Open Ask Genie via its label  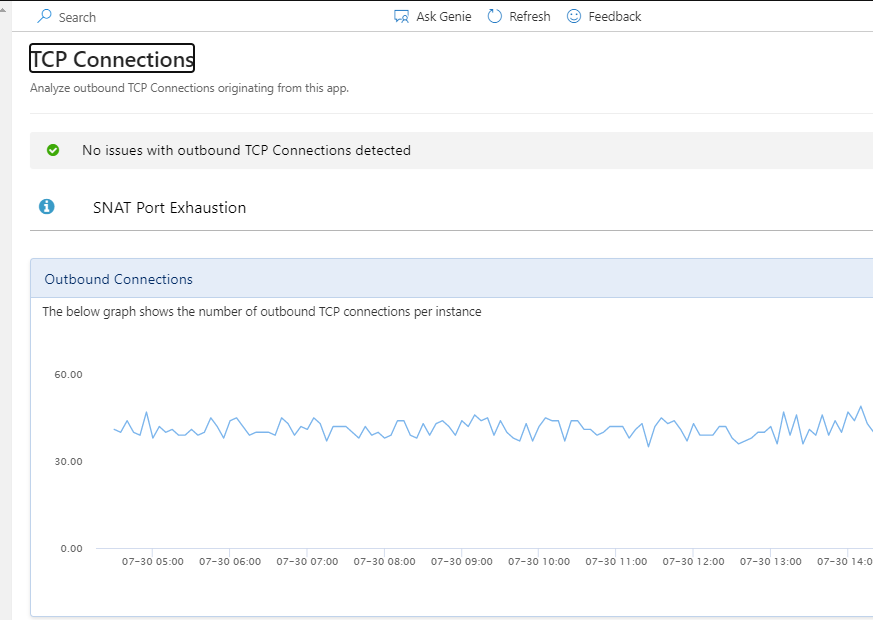click(x=443, y=17)
